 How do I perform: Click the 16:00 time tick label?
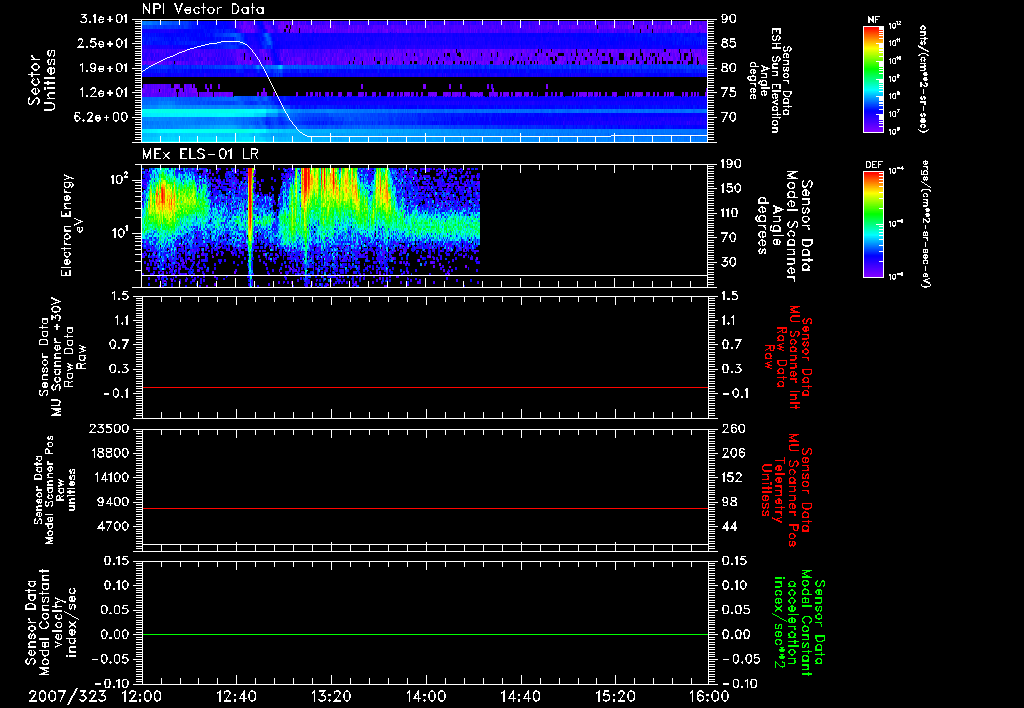pyautogui.click(x=709, y=696)
